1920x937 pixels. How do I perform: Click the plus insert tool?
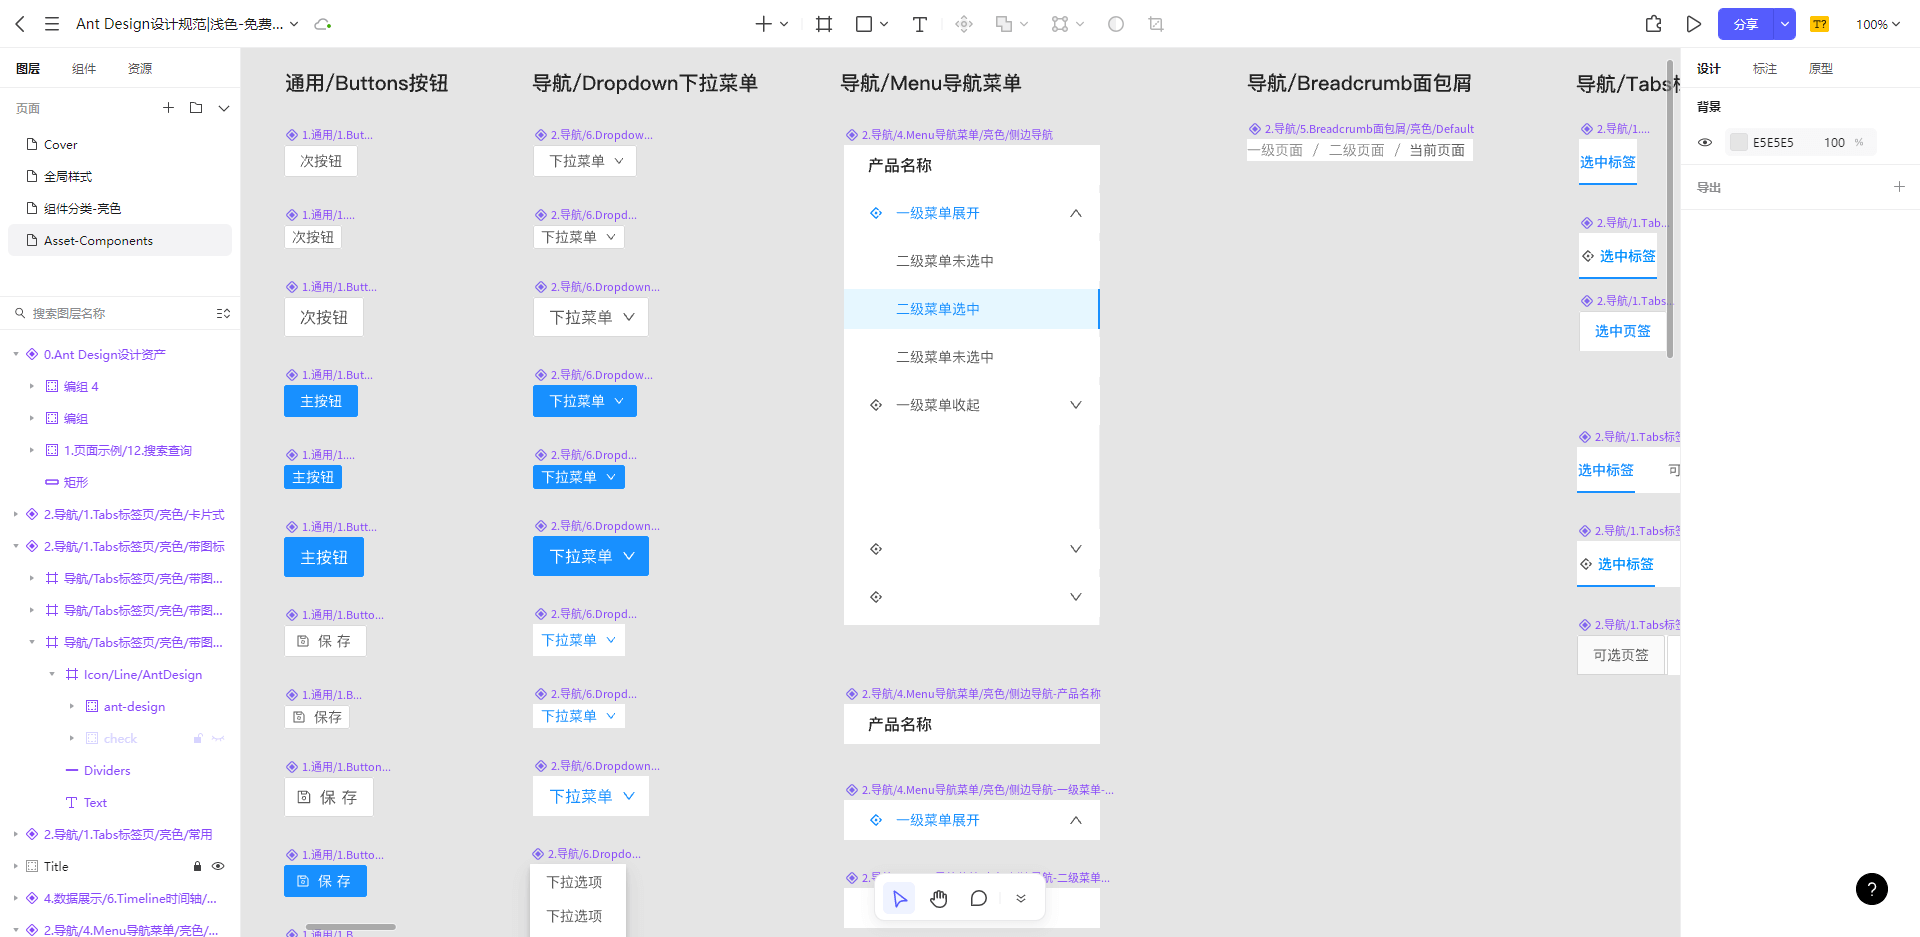[x=763, y=24]
